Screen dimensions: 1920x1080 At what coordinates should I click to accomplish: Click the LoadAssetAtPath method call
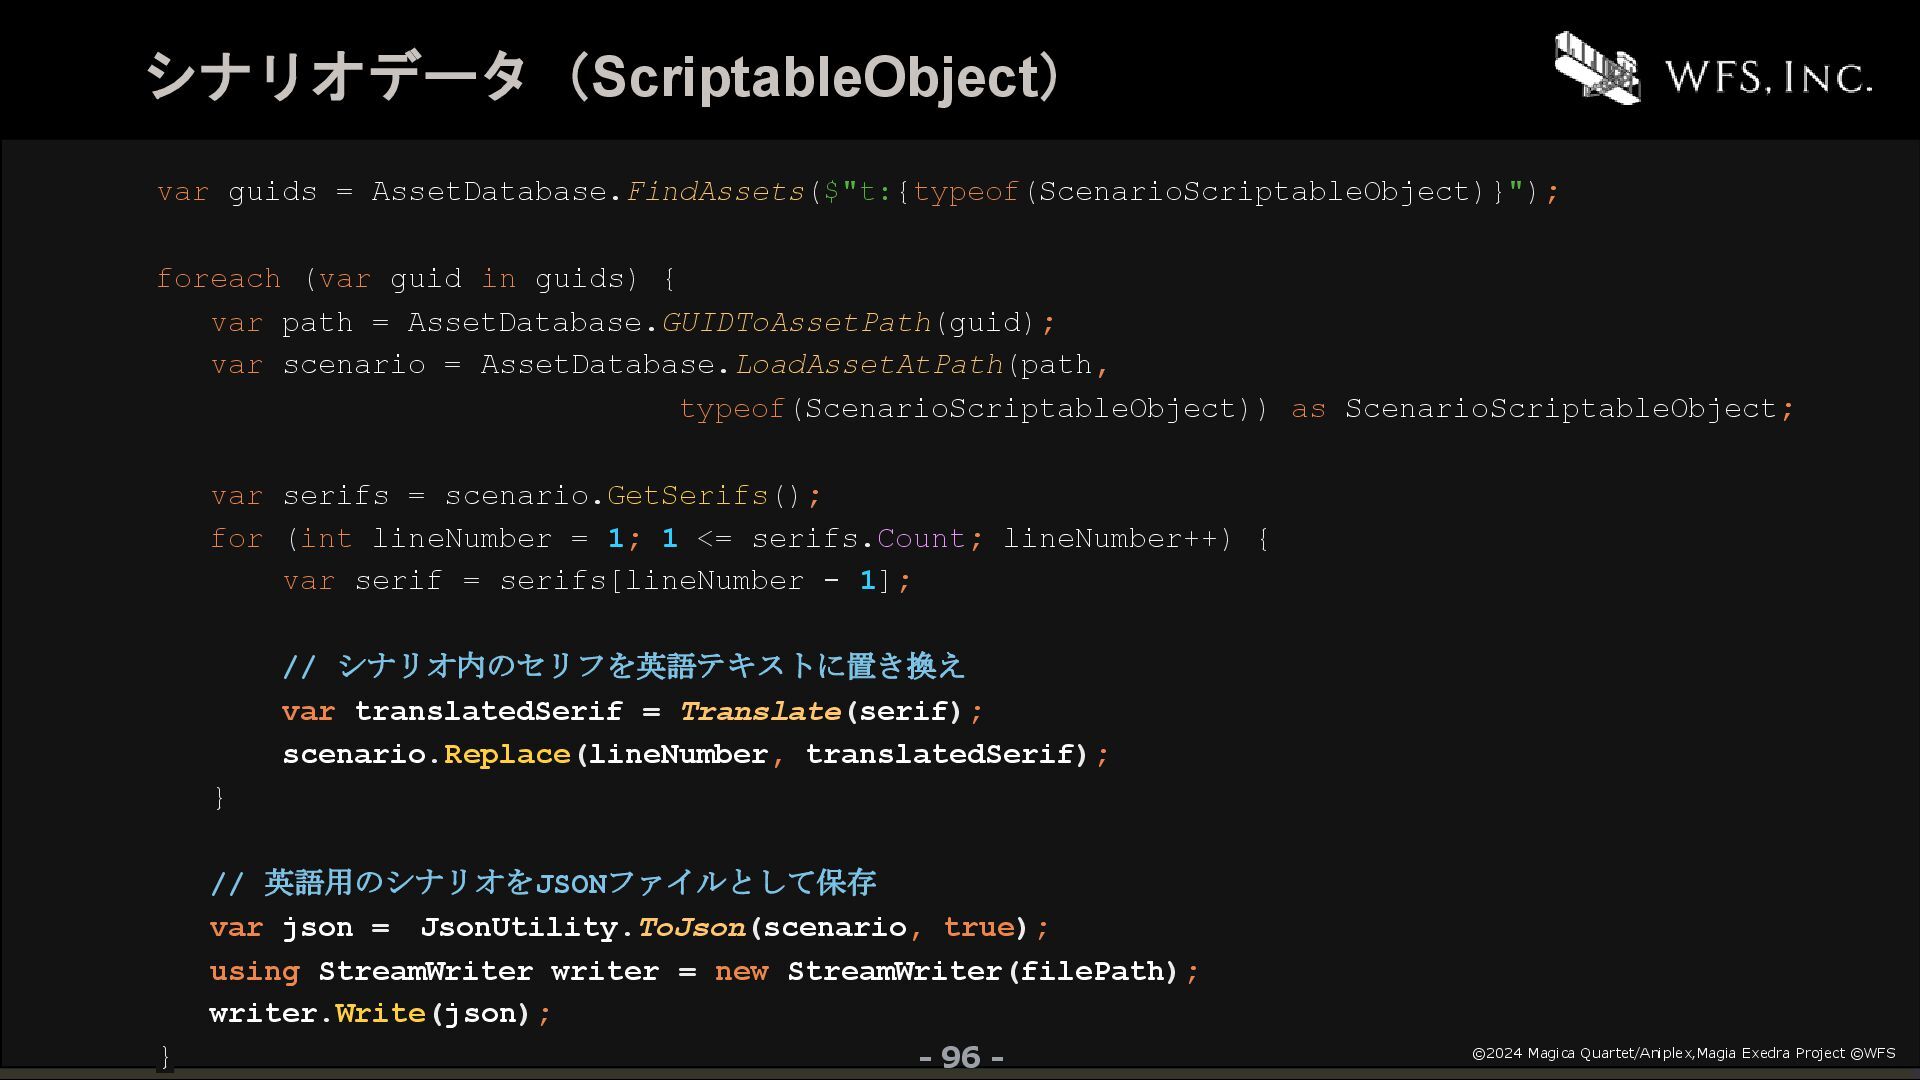pyautogui.click(x=869, y=364)
